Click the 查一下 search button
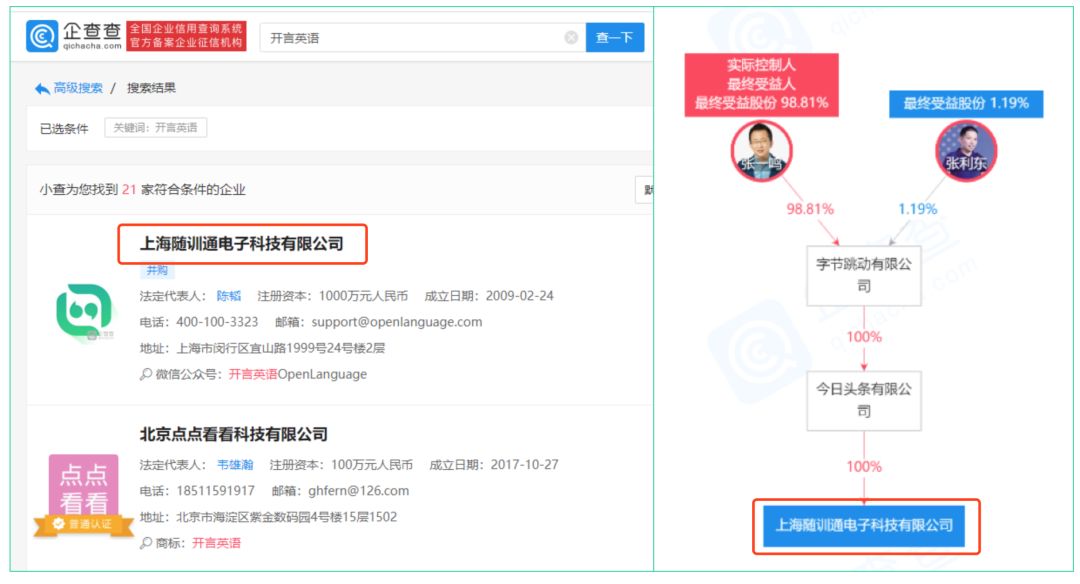The image size is (1080, 584). pos(614,38)
